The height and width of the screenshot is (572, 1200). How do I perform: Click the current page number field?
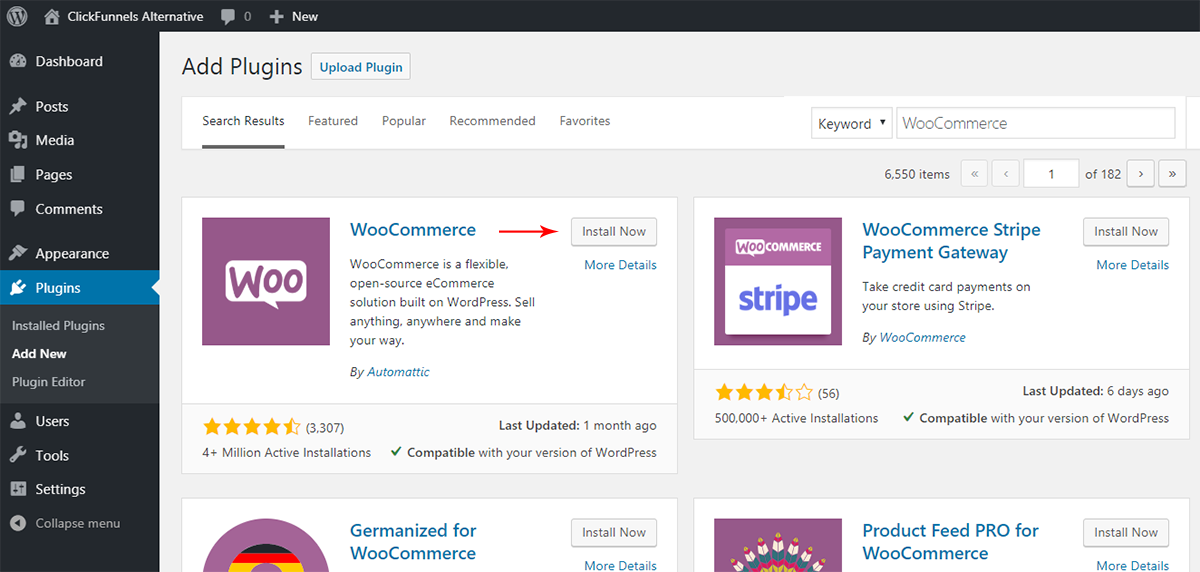click(1051, 174)
